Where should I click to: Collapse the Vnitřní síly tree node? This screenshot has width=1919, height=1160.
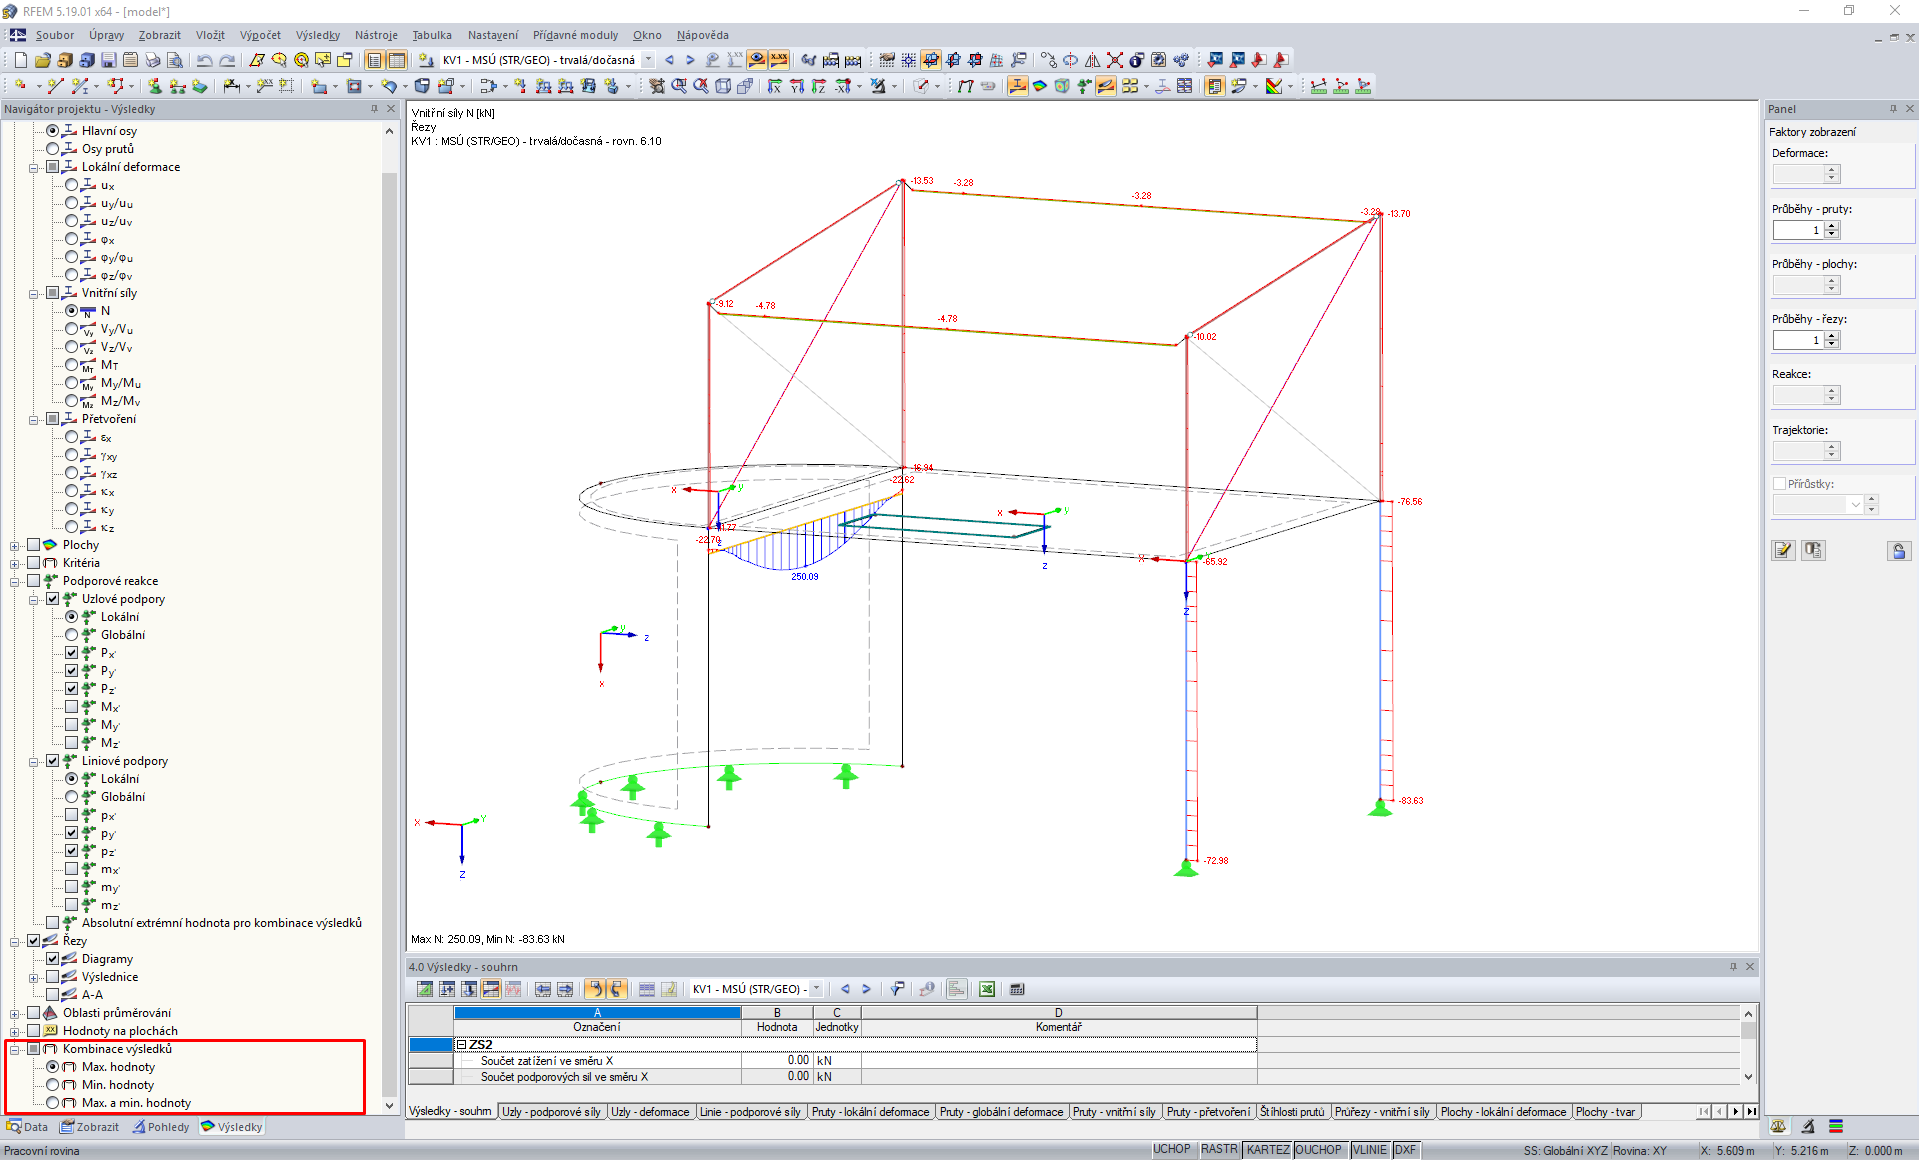pyautogui.click(x=34, y=293)
